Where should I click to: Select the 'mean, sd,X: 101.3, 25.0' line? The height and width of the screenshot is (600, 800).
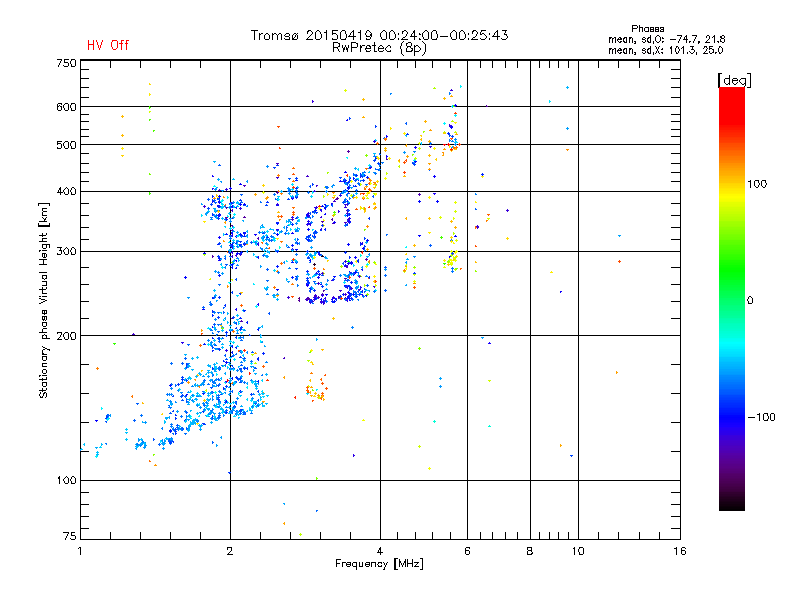tap(665, 51)
